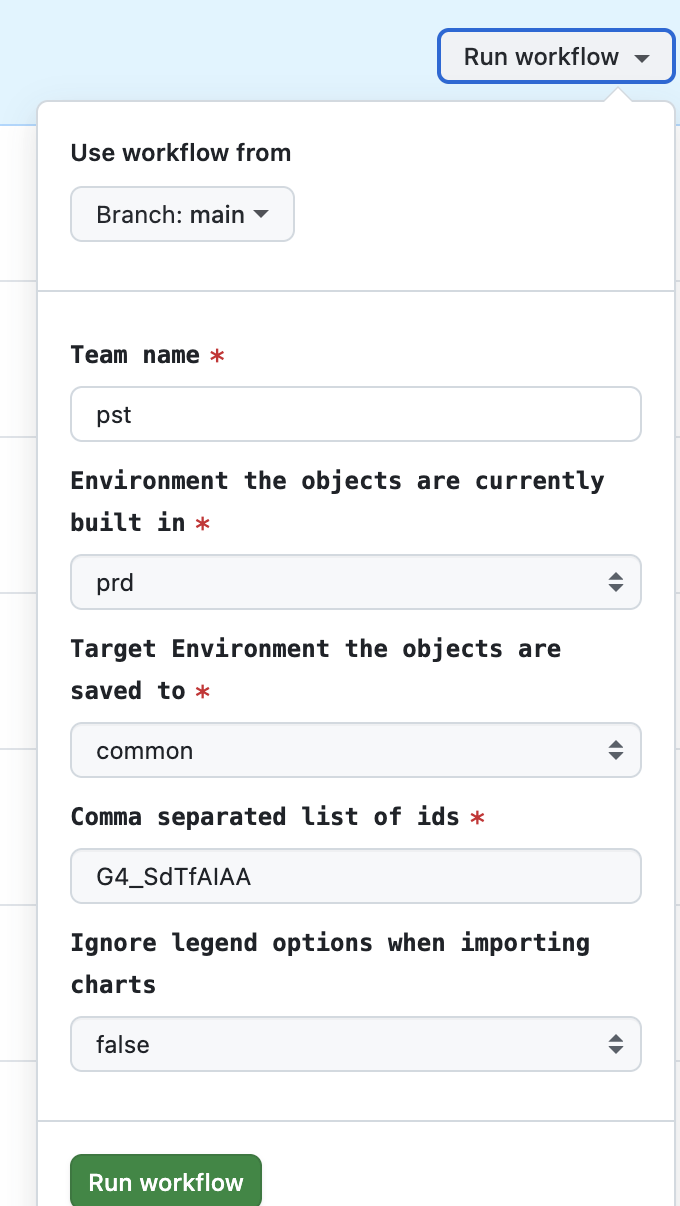Click the caret on top Run workflow button
The image size is (680, 1206).
(641, 58)
